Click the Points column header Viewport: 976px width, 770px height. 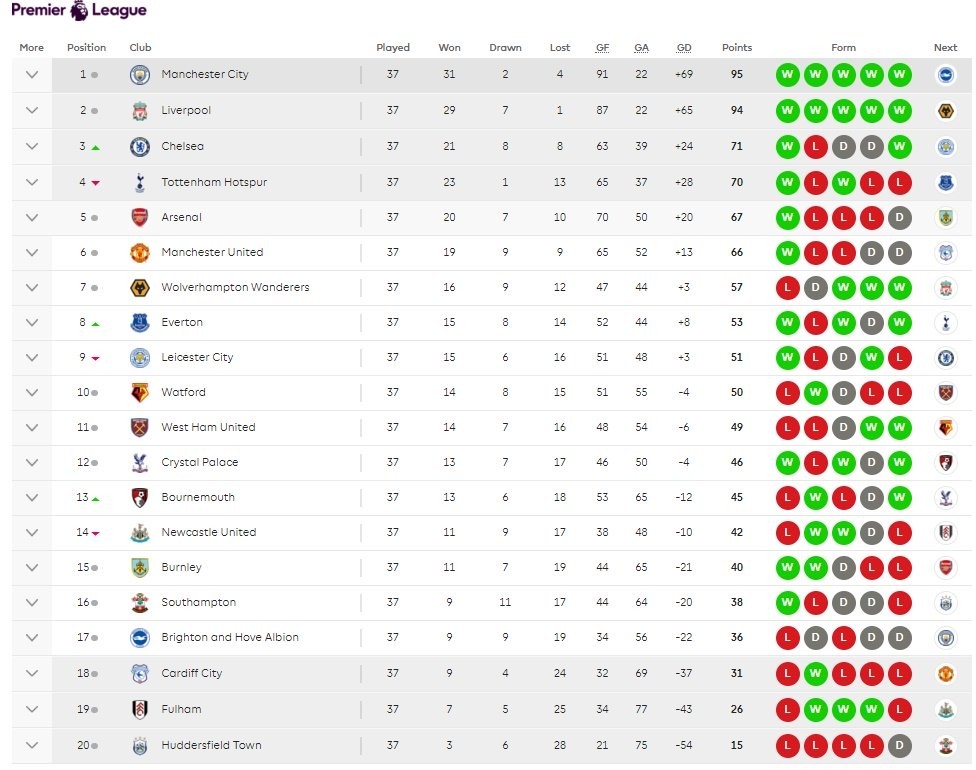point(736,47)
